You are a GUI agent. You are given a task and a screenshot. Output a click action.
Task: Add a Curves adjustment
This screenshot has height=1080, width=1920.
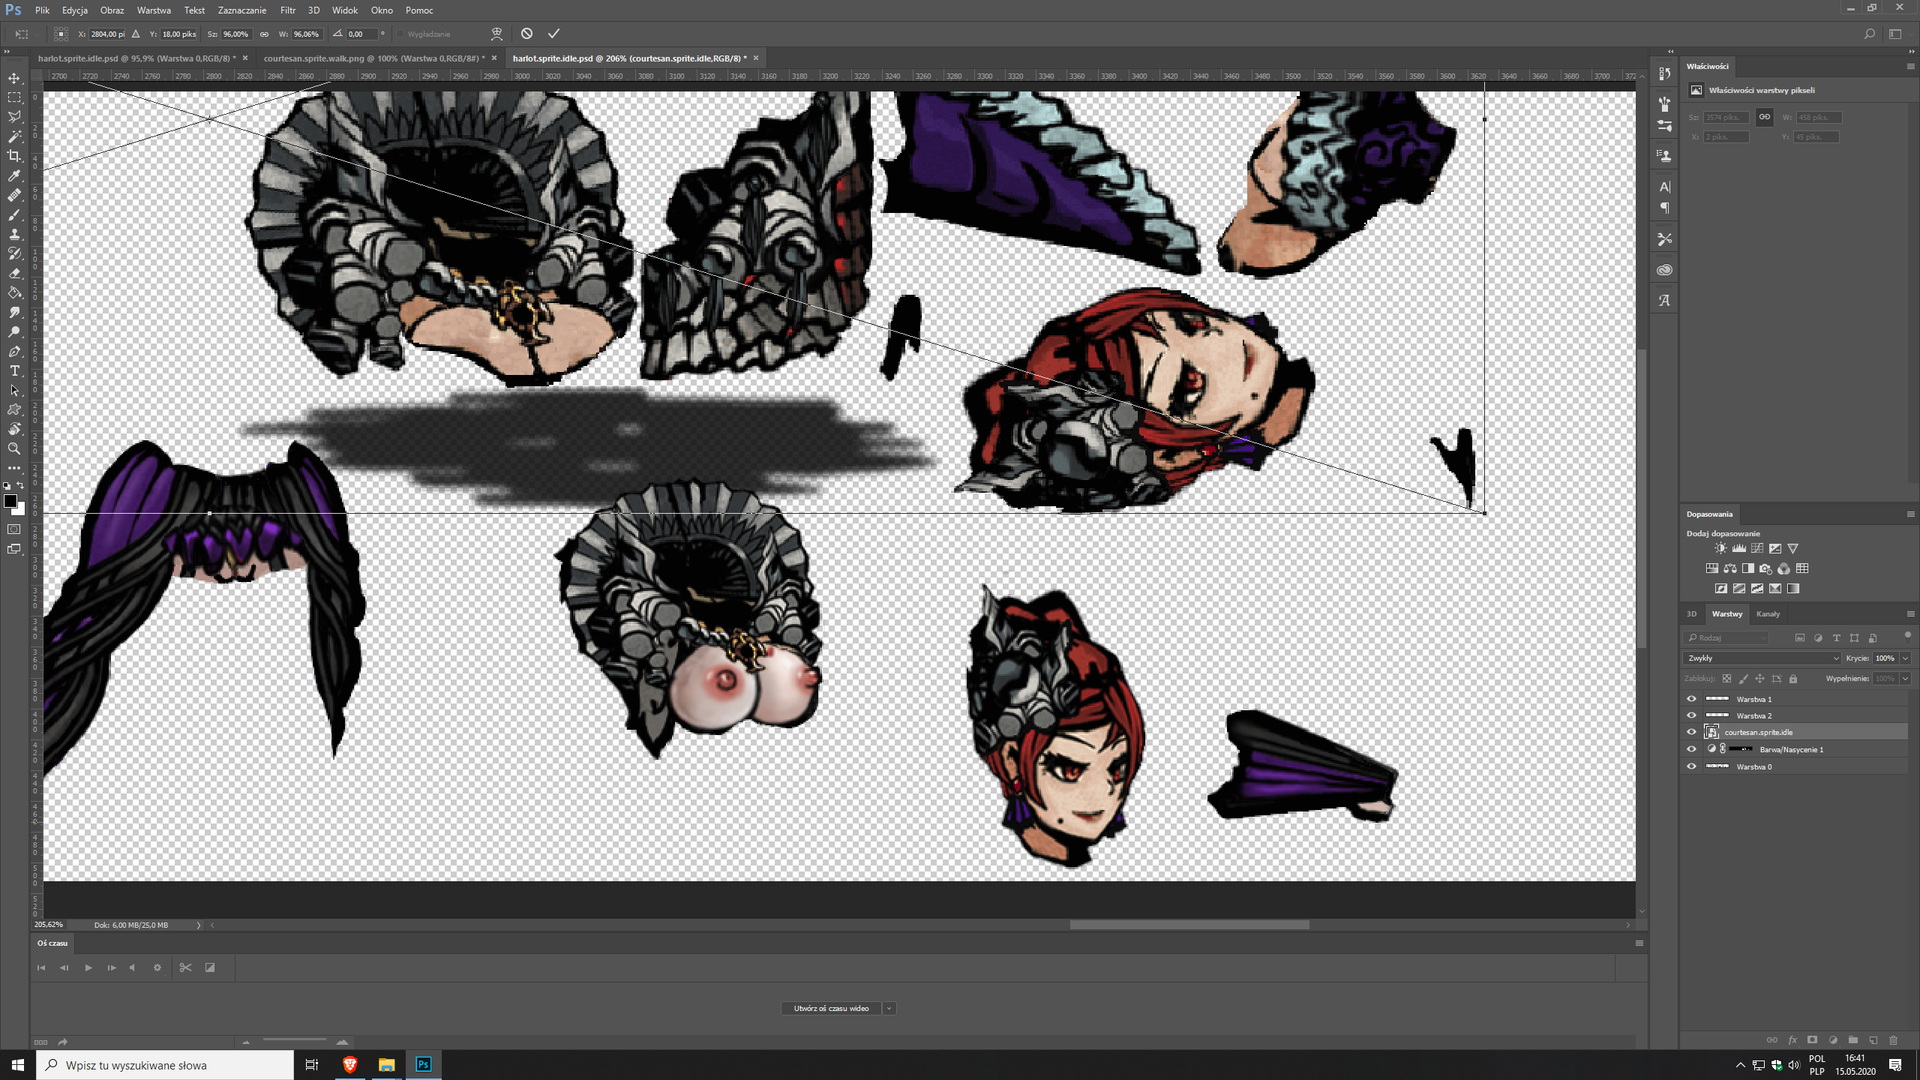1757,549
